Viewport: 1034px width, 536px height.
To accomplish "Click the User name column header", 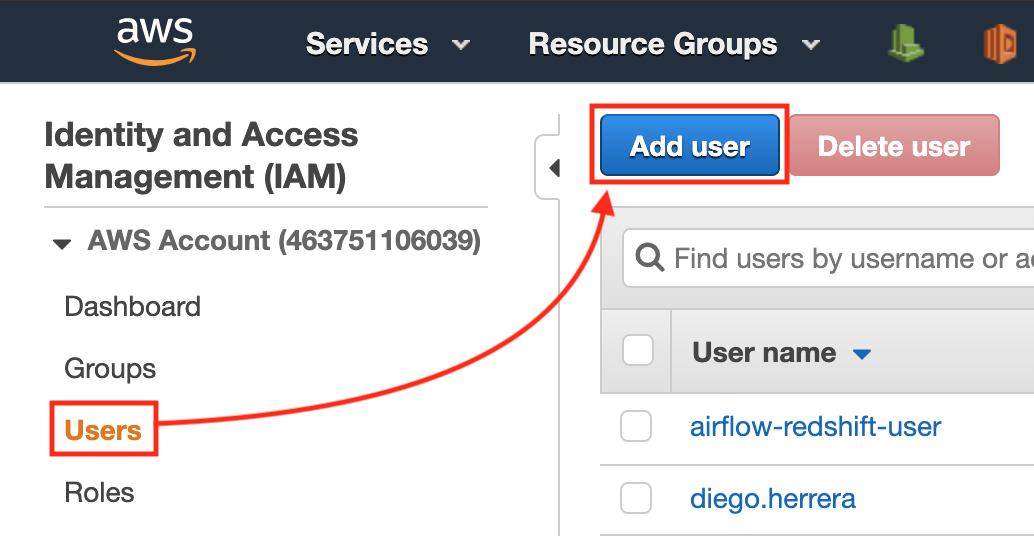I will [764, 353].
